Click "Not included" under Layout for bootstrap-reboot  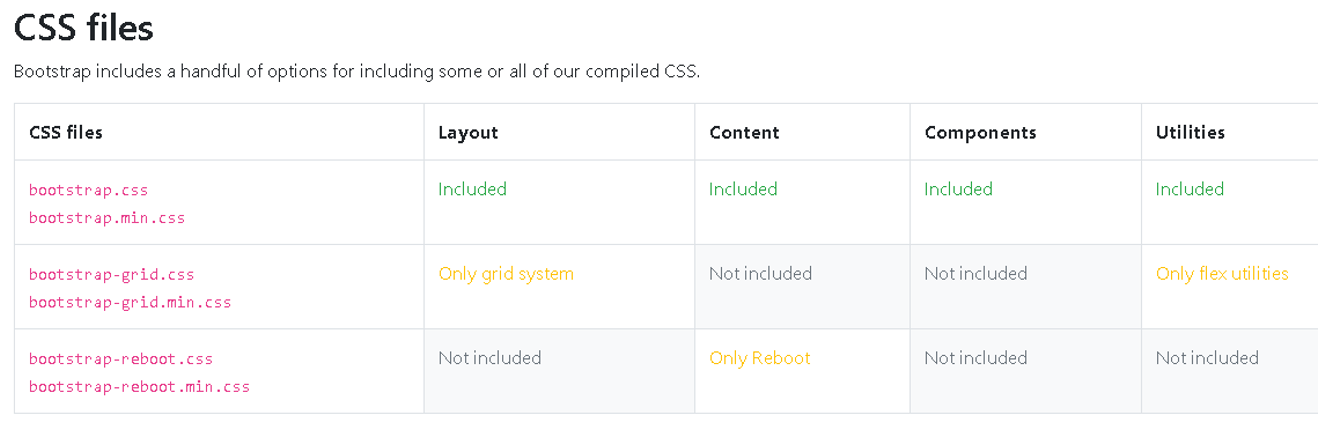pos(490,358)
